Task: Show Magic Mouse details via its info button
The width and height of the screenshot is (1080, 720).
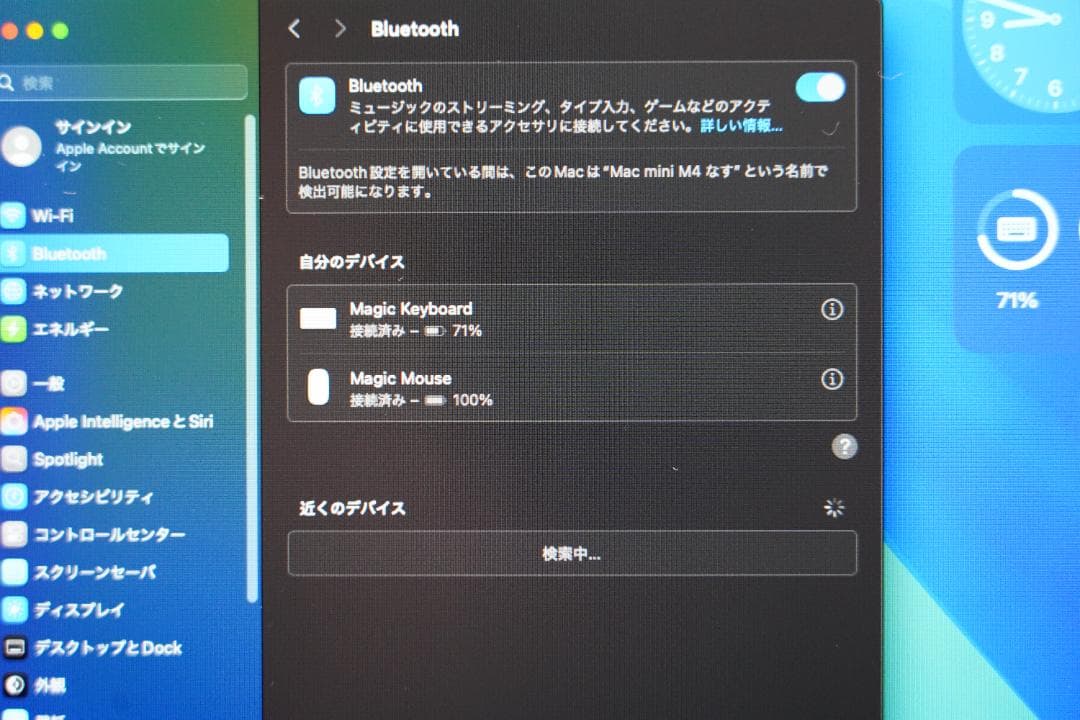Action: coord(832,380)
